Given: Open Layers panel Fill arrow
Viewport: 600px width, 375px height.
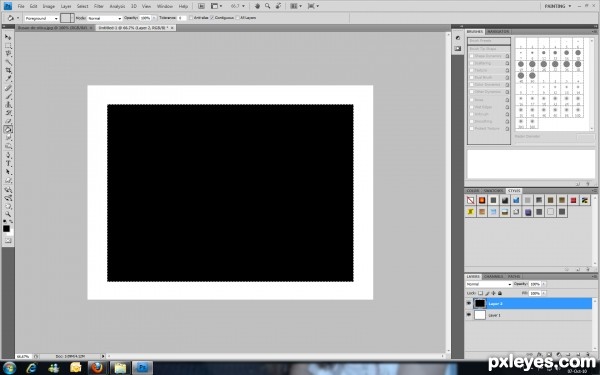Looking at the screenshot, I should (x=544, y=293).
